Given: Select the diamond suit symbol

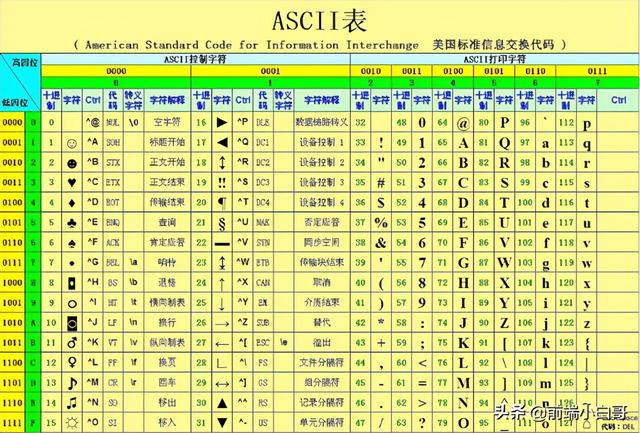Looking at the screenshot, I should point(72,202).
